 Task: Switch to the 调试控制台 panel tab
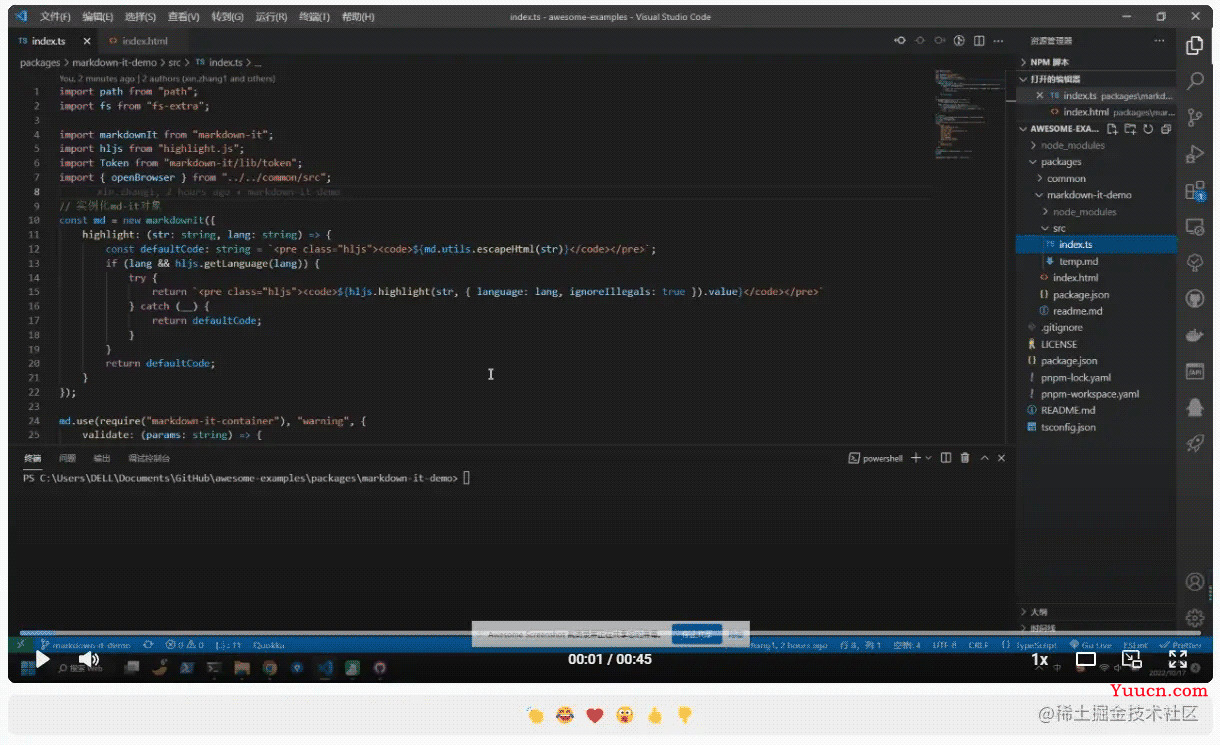pos(148,458)
